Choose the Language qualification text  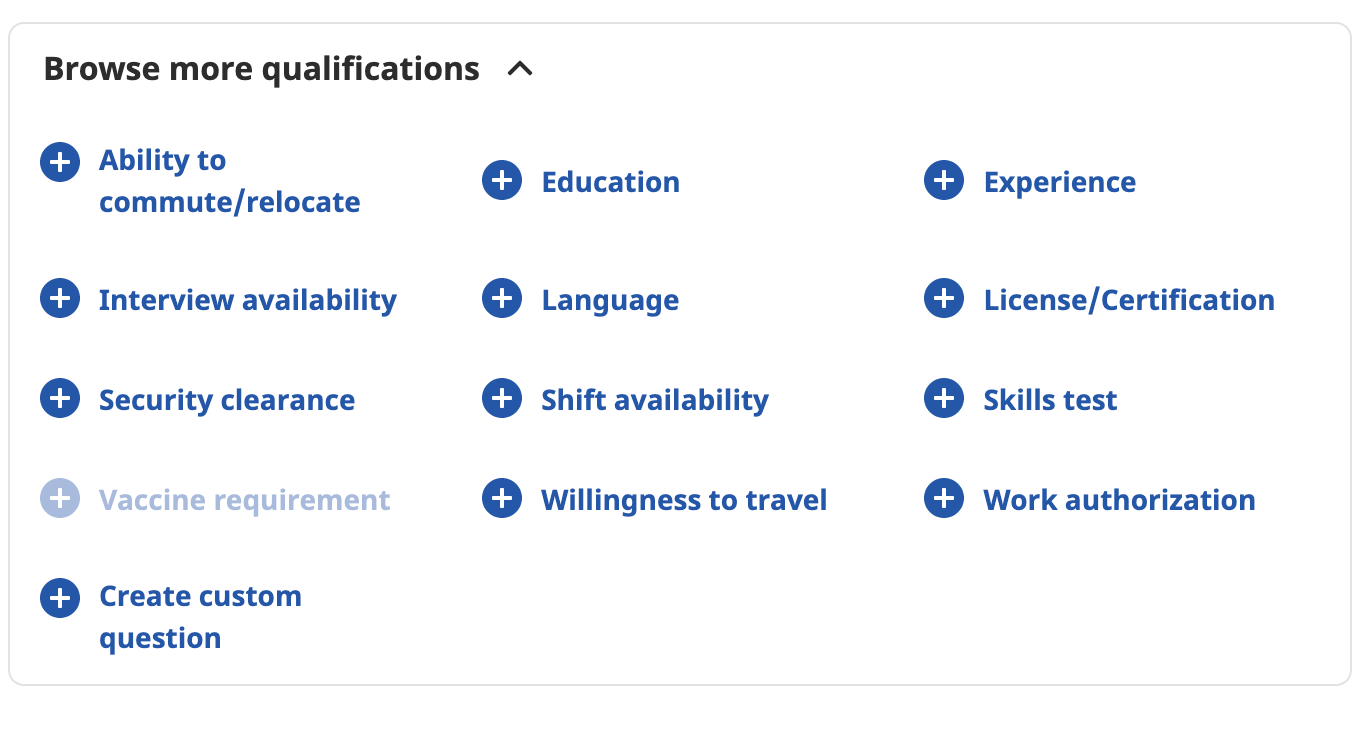coord(610,300)
